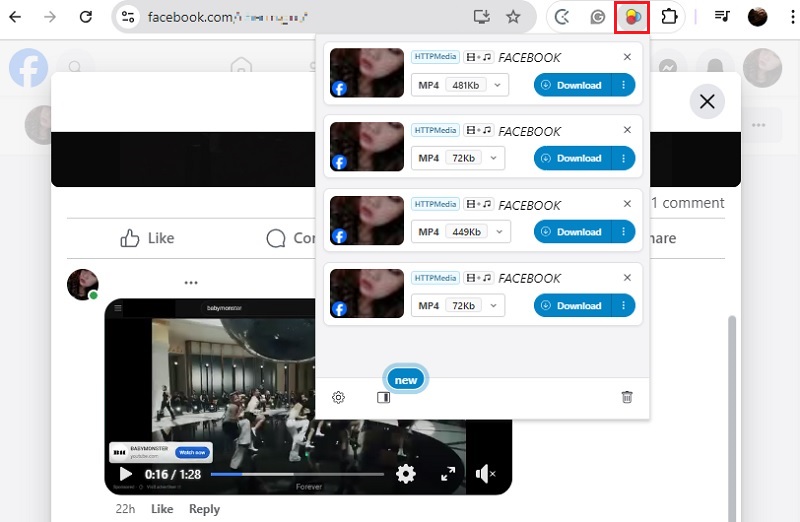Open Facebook Messenger icon
Screen dimensions: 800x522
[667, 68]
